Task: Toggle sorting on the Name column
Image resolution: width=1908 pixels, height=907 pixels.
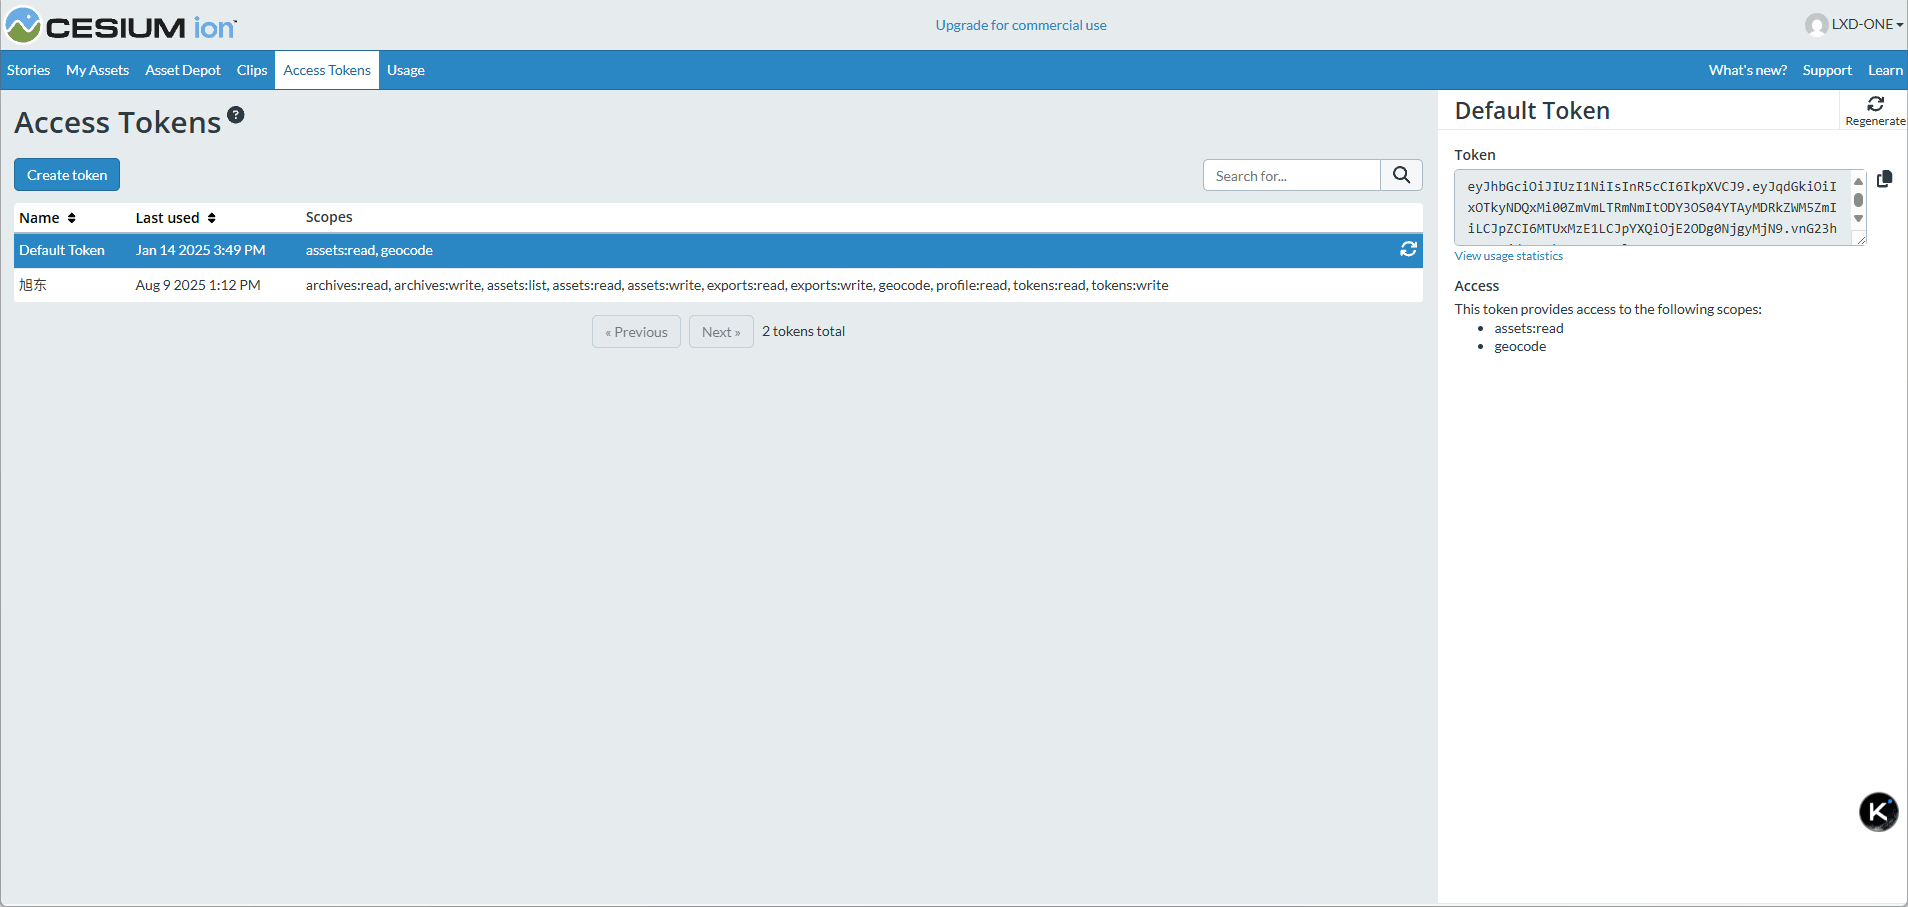Action: (x=72, y=217)
